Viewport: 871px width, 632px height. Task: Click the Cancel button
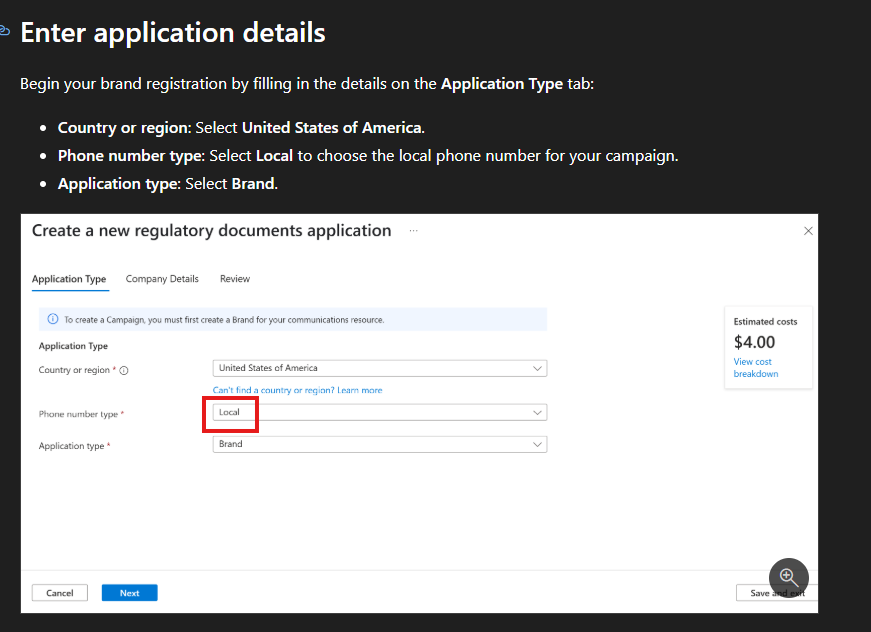click(60, 593)
